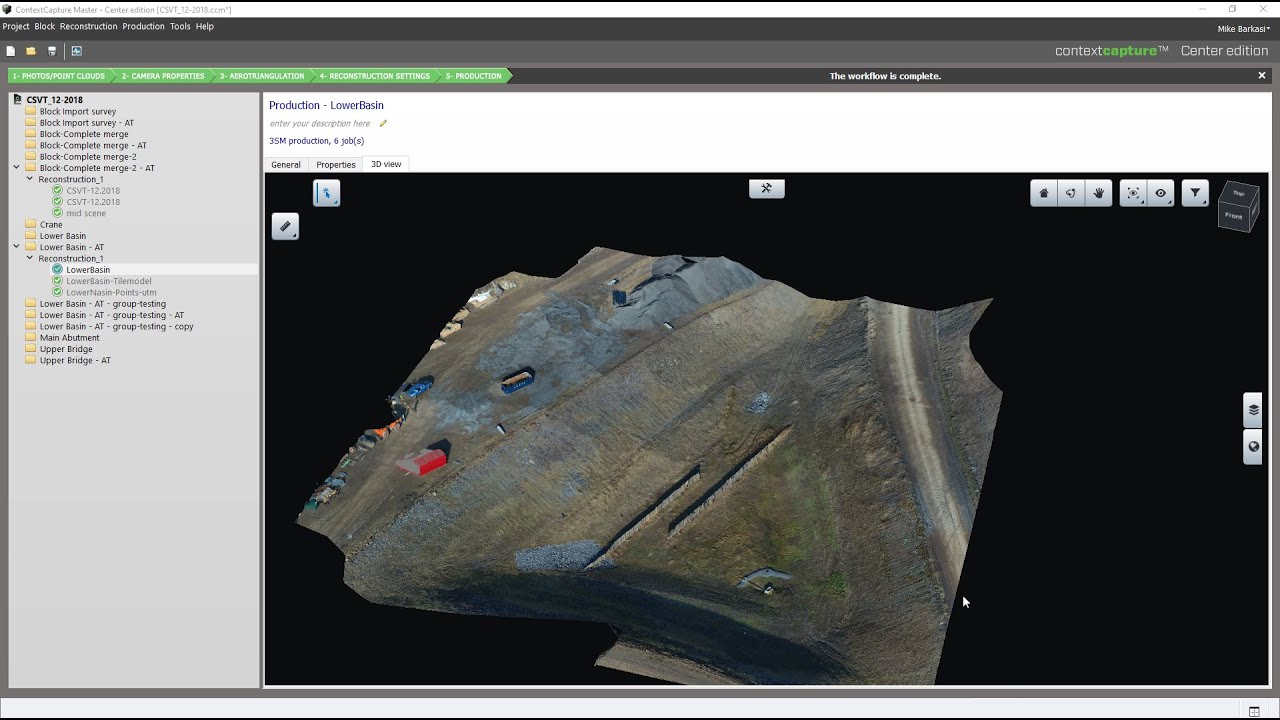Open the job monitor icon in the toolbar
Image resolution: width=1280 pixels, height=720 pixels.
point(76,51)
